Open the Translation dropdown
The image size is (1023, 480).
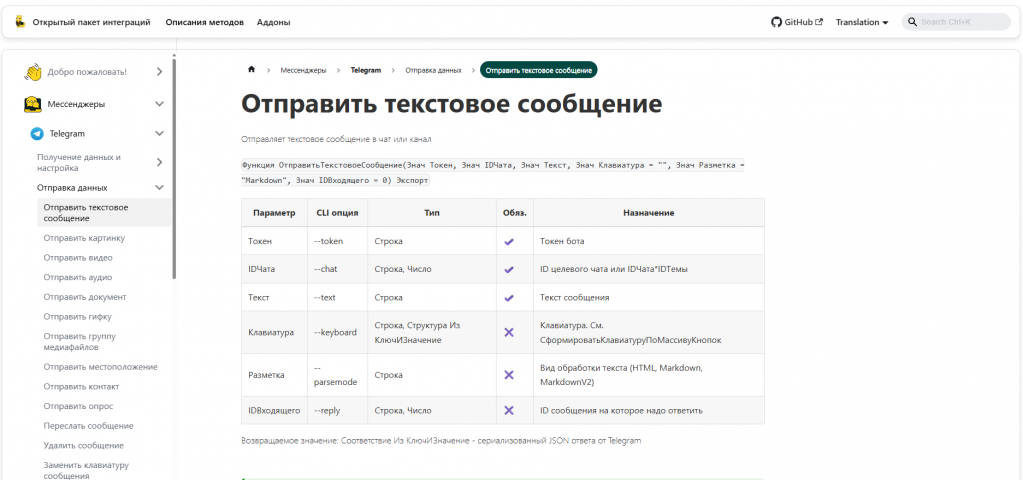[x=862, y=22]
